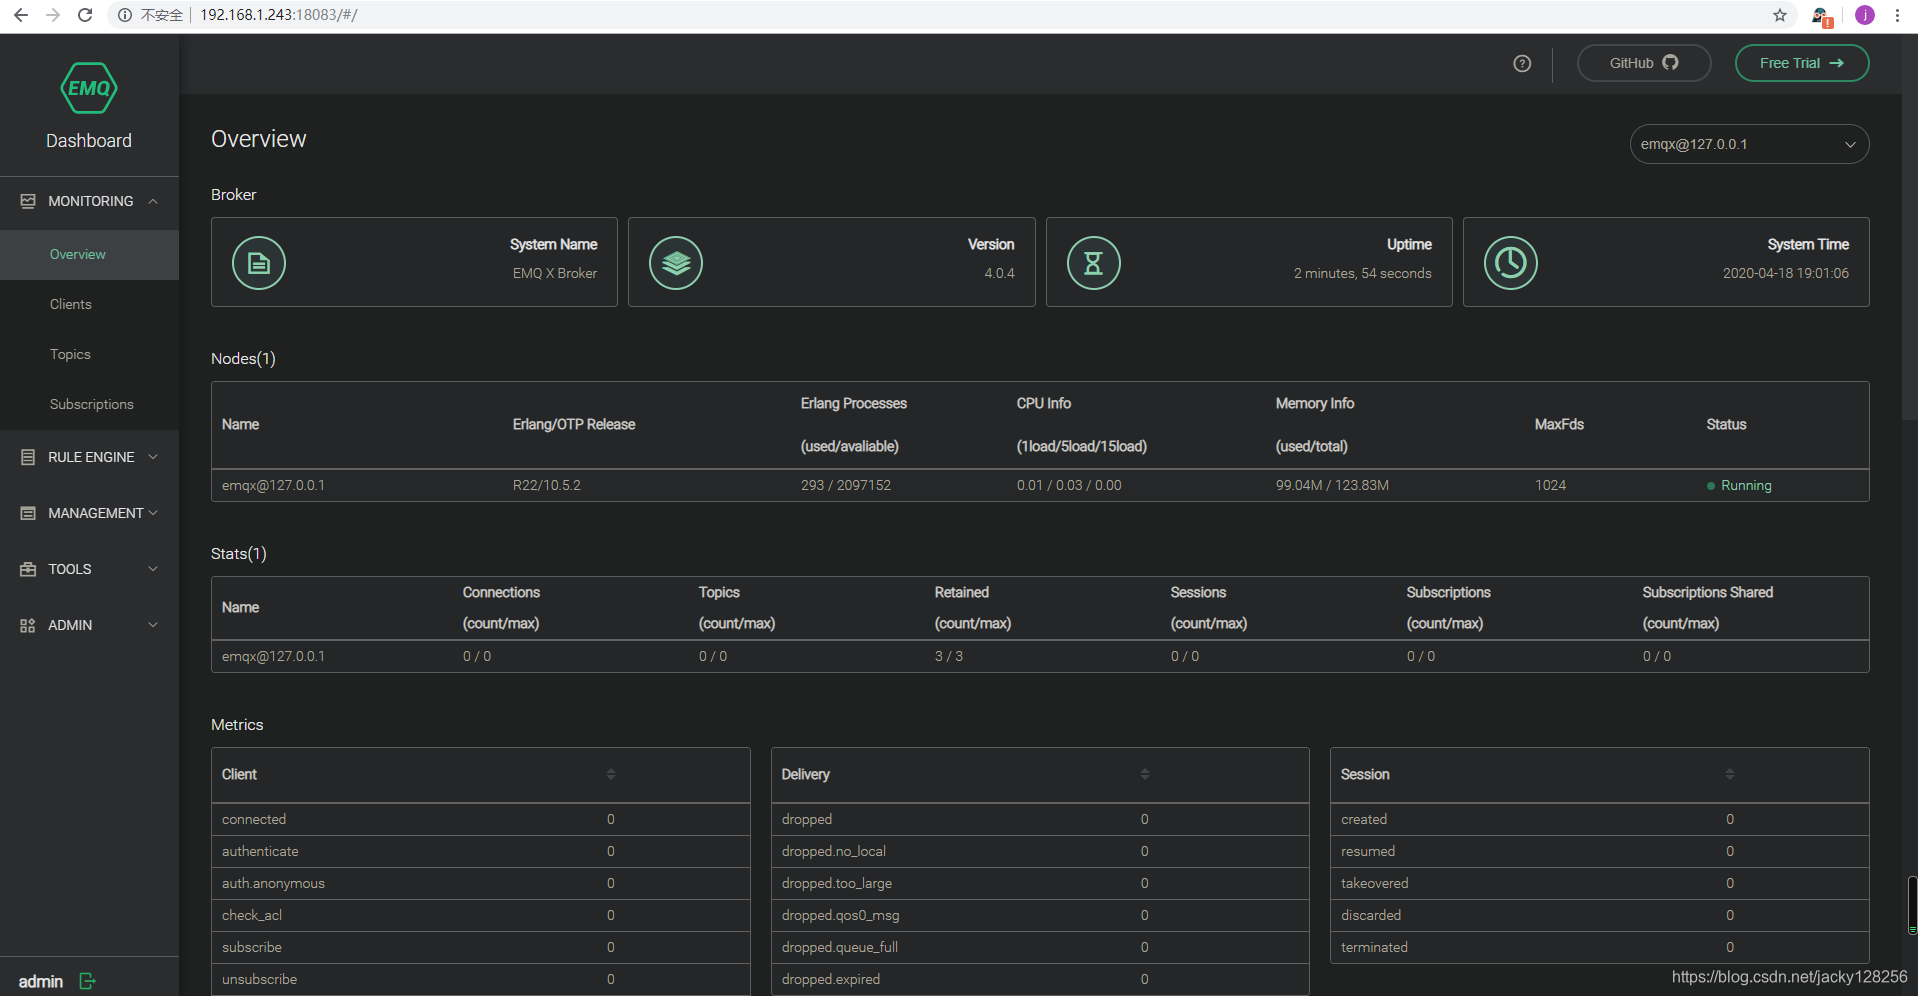Click the browser address bar URL
This screenshot has width=1918, height=996.
pyautogui.click(x=279, y=15)
